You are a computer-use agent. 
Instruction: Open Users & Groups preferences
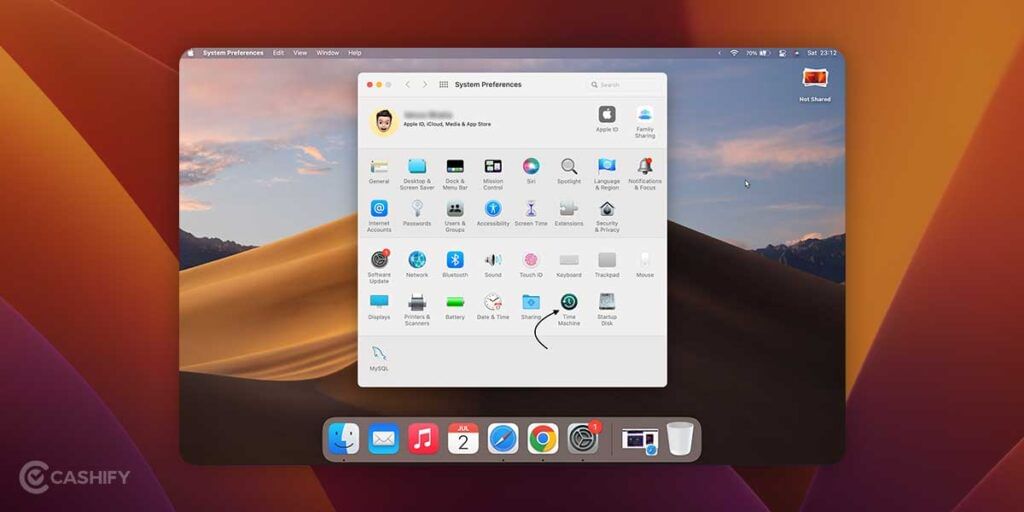click(455, 216)
